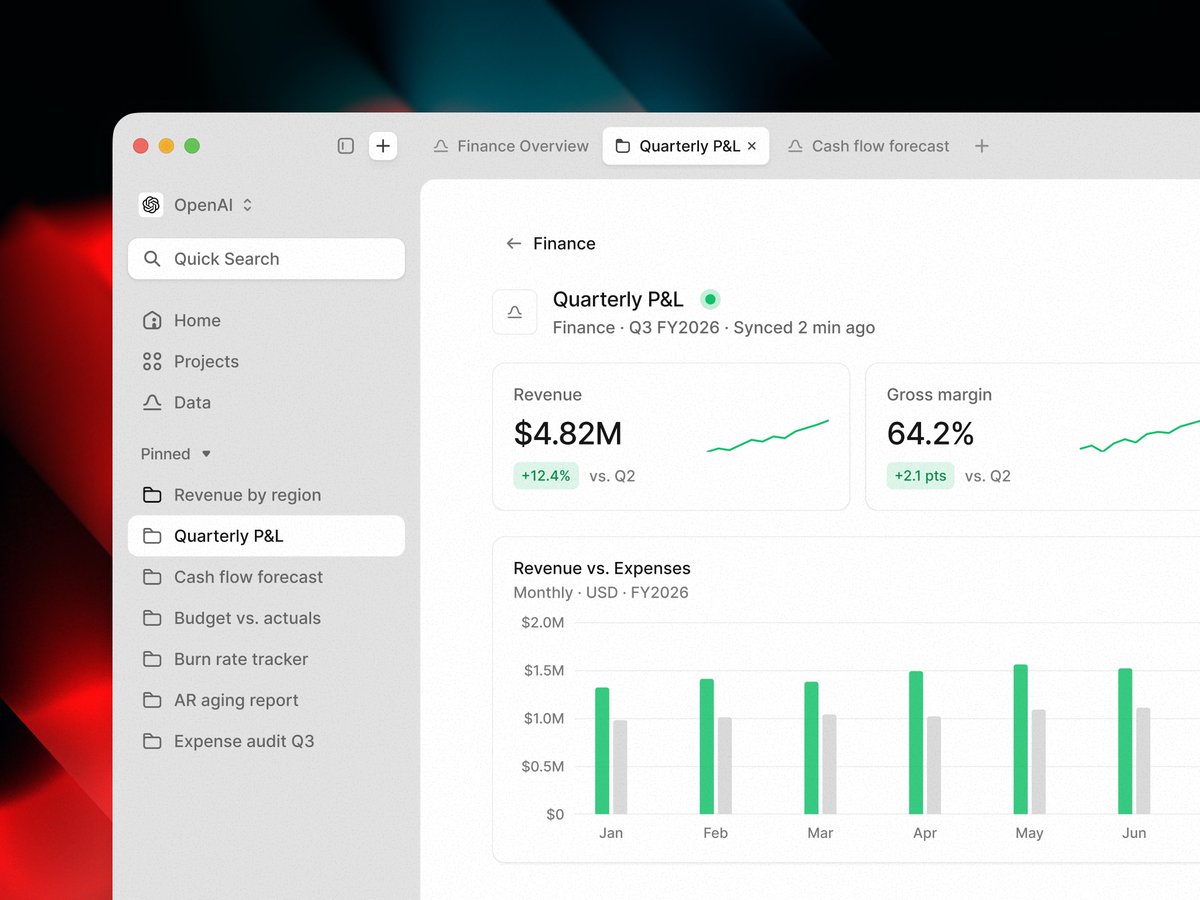Viewport: 1200px width, 900px height.
Task: Click folder icon beside Burn rate tracker
Action: [152, 659]
